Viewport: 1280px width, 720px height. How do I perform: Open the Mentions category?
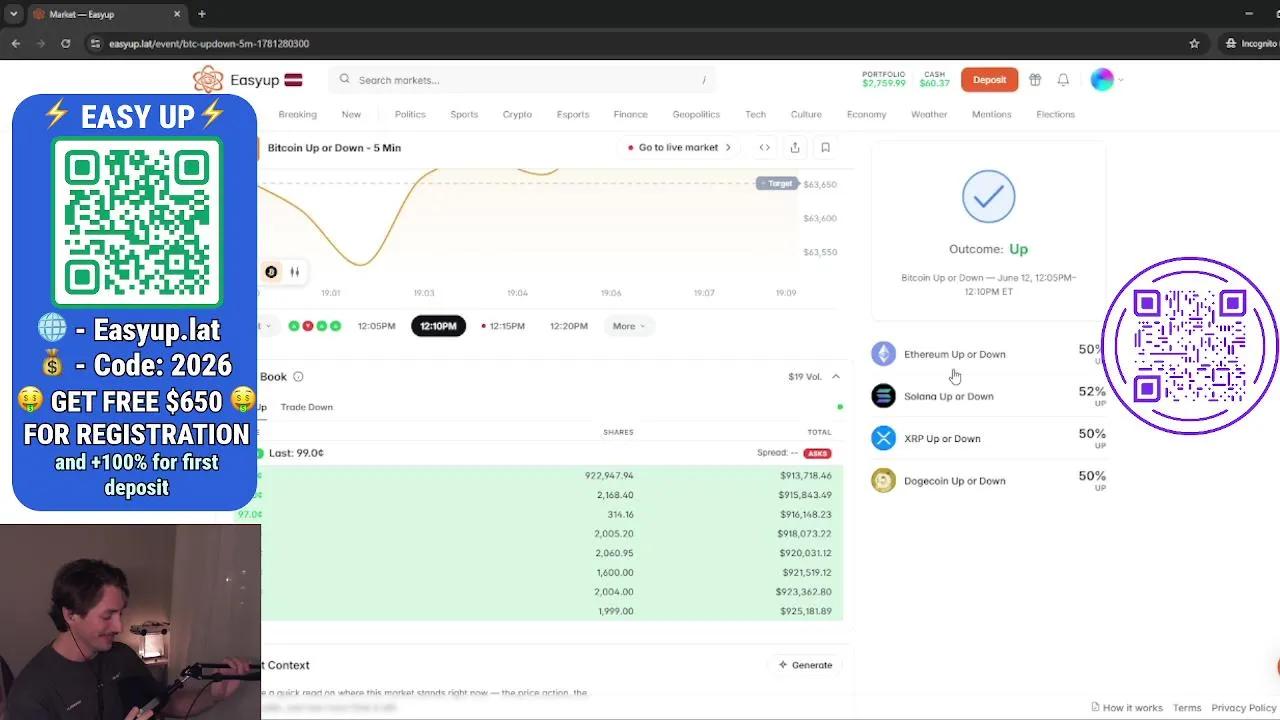[x=992, y=115]
